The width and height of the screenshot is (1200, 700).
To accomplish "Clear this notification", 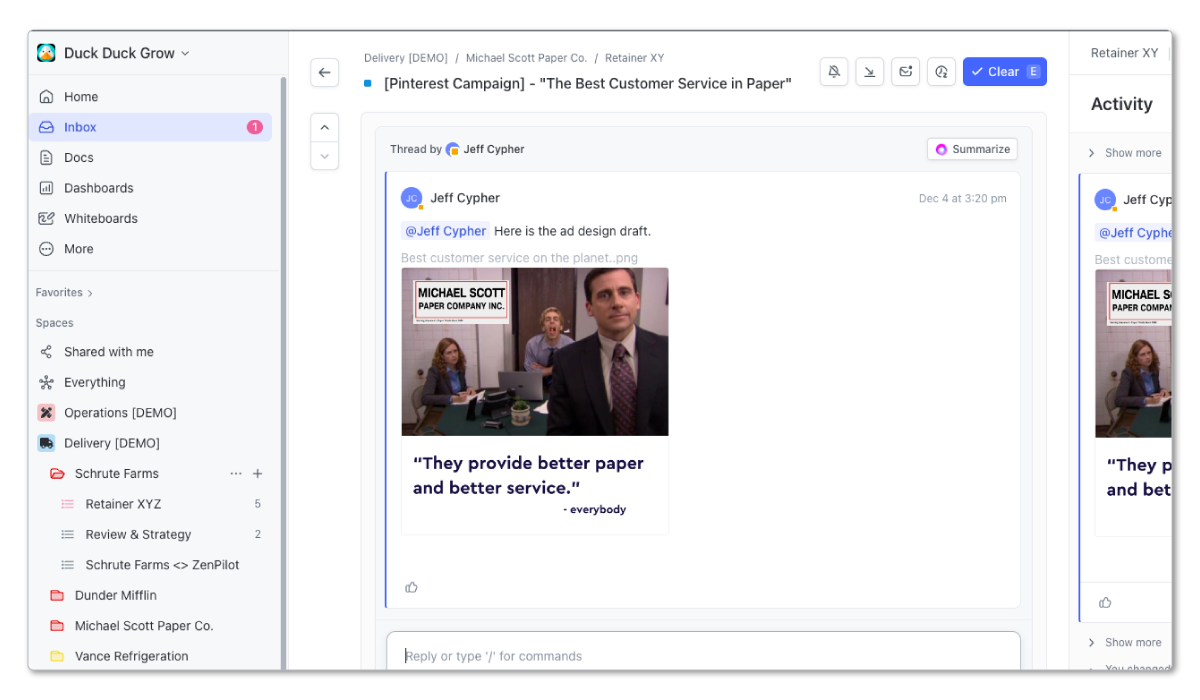I will (1005, 72).
